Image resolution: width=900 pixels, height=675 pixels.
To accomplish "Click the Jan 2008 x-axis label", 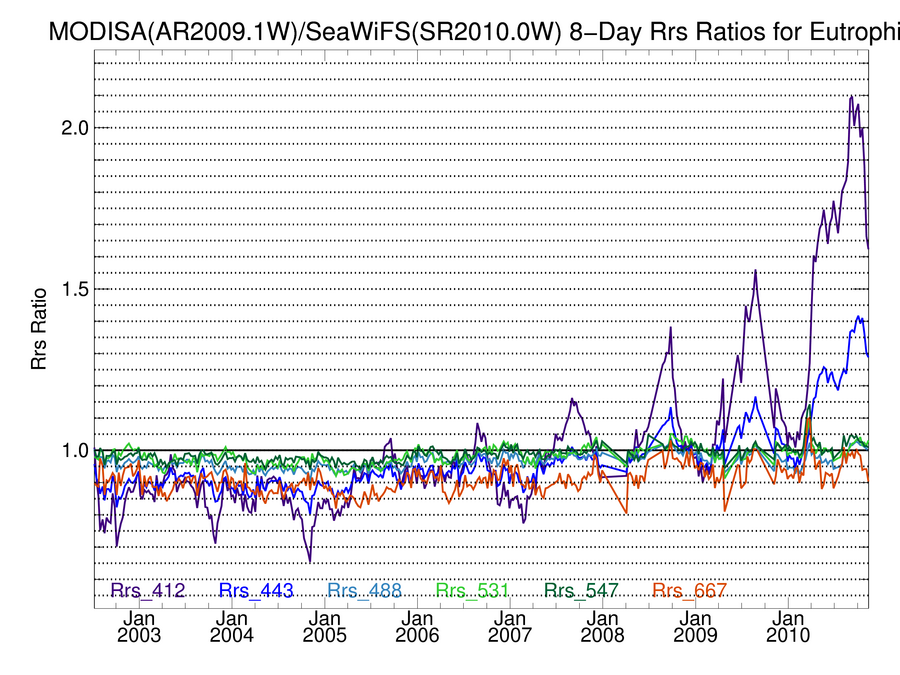I will [x=603, y=627].
